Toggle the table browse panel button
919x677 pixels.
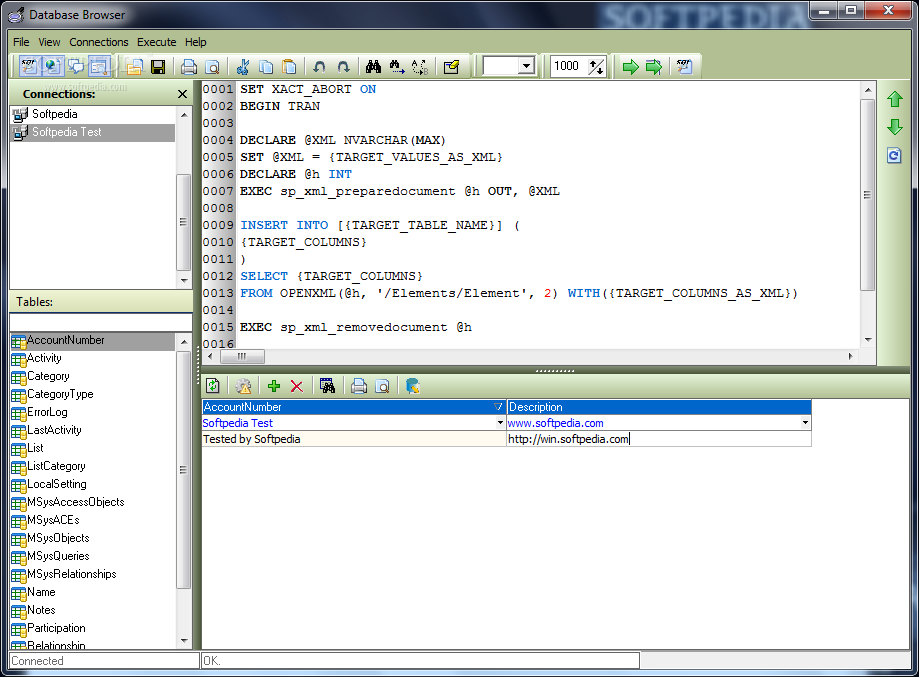click(100, 66)
